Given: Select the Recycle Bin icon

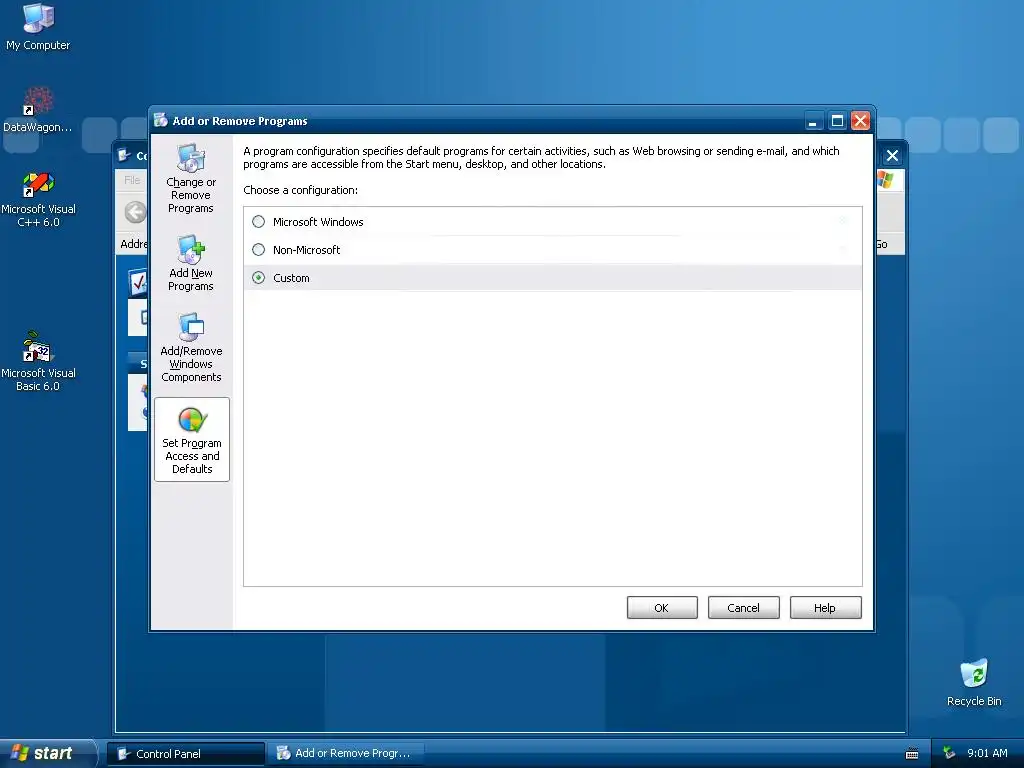Looking at the screenshot, I should click(974, 682).
